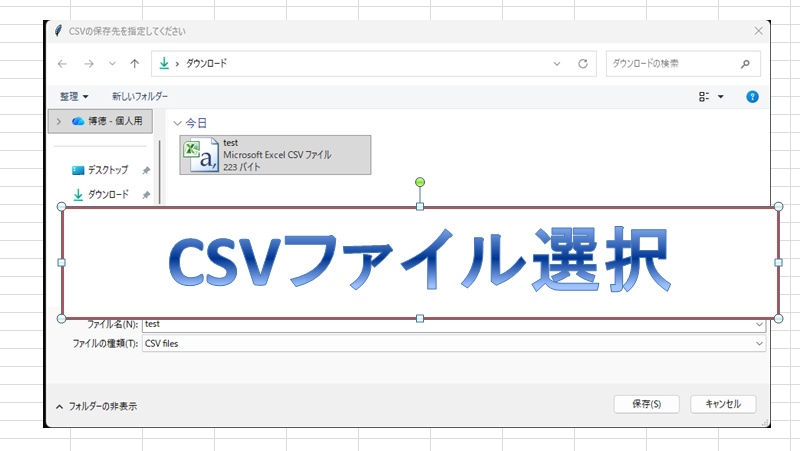This screenshot has height=451, width=800.
Task: Unpin ダウンロード using its pin icon
Action: (146, 195)
